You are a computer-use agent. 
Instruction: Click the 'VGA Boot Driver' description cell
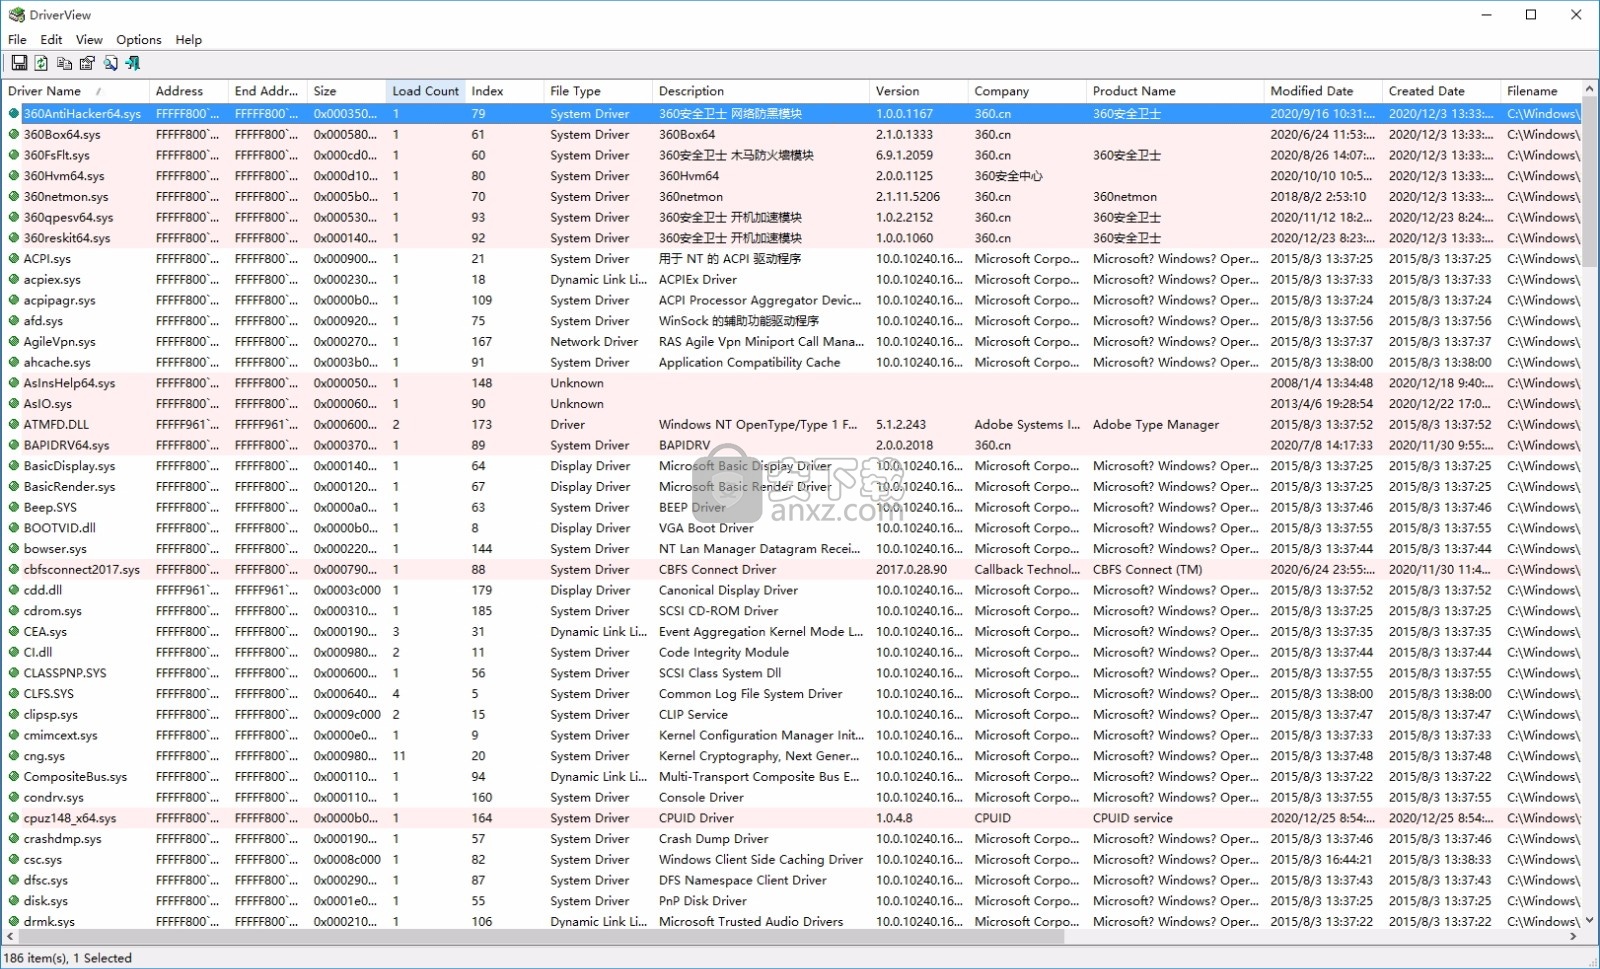706,528
